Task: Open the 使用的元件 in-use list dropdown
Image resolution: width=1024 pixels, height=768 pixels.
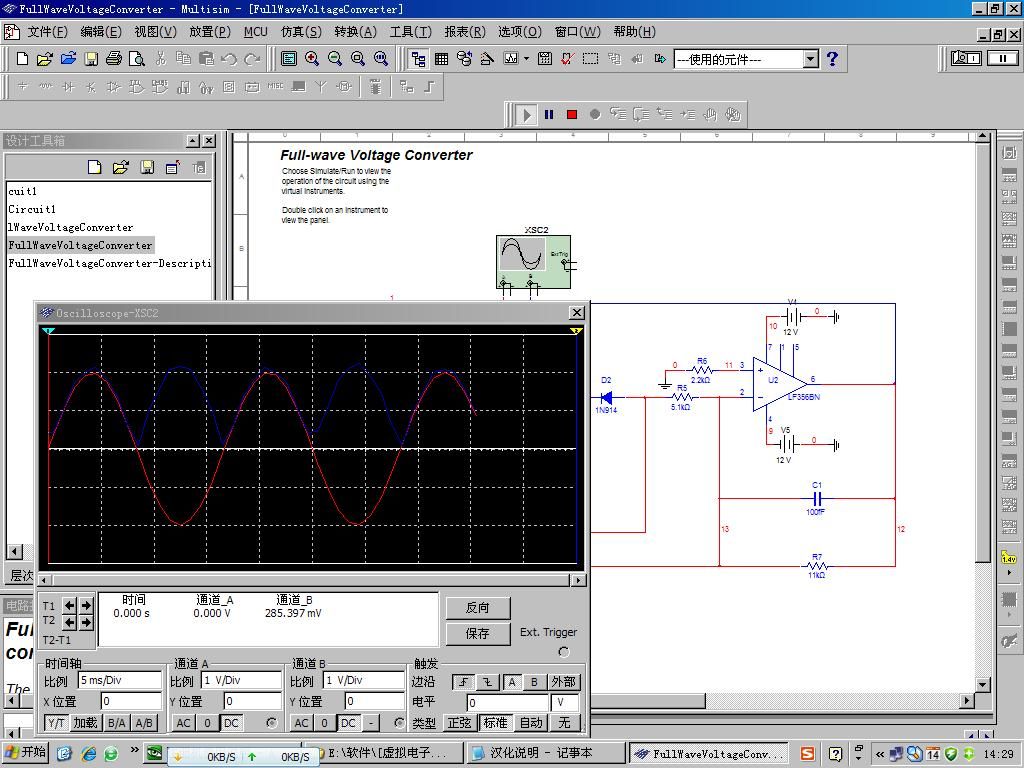Action: (x=810, y=59)
